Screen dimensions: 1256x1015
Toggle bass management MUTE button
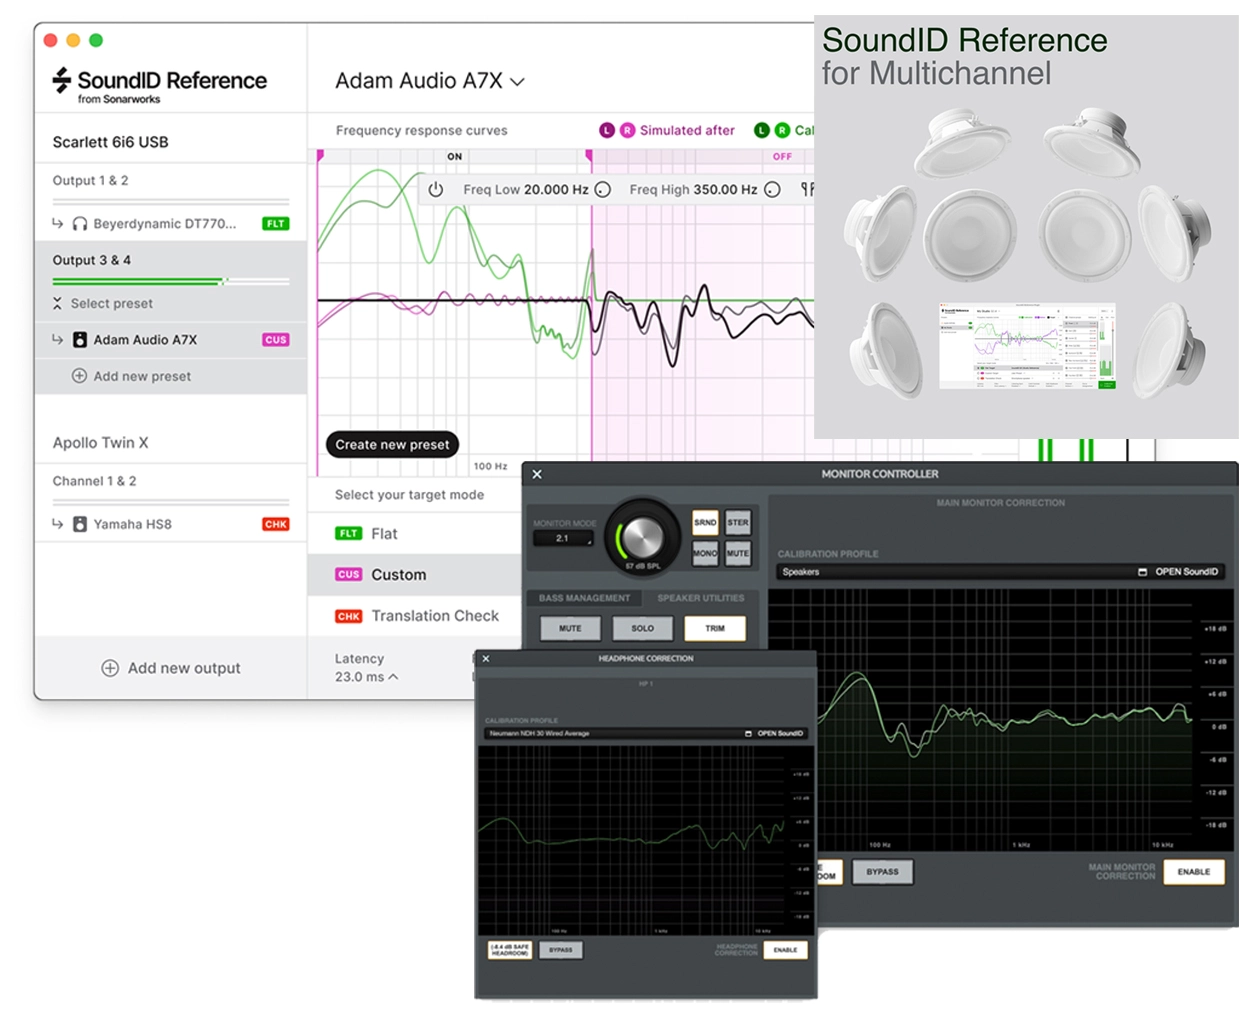coord(570,628)
